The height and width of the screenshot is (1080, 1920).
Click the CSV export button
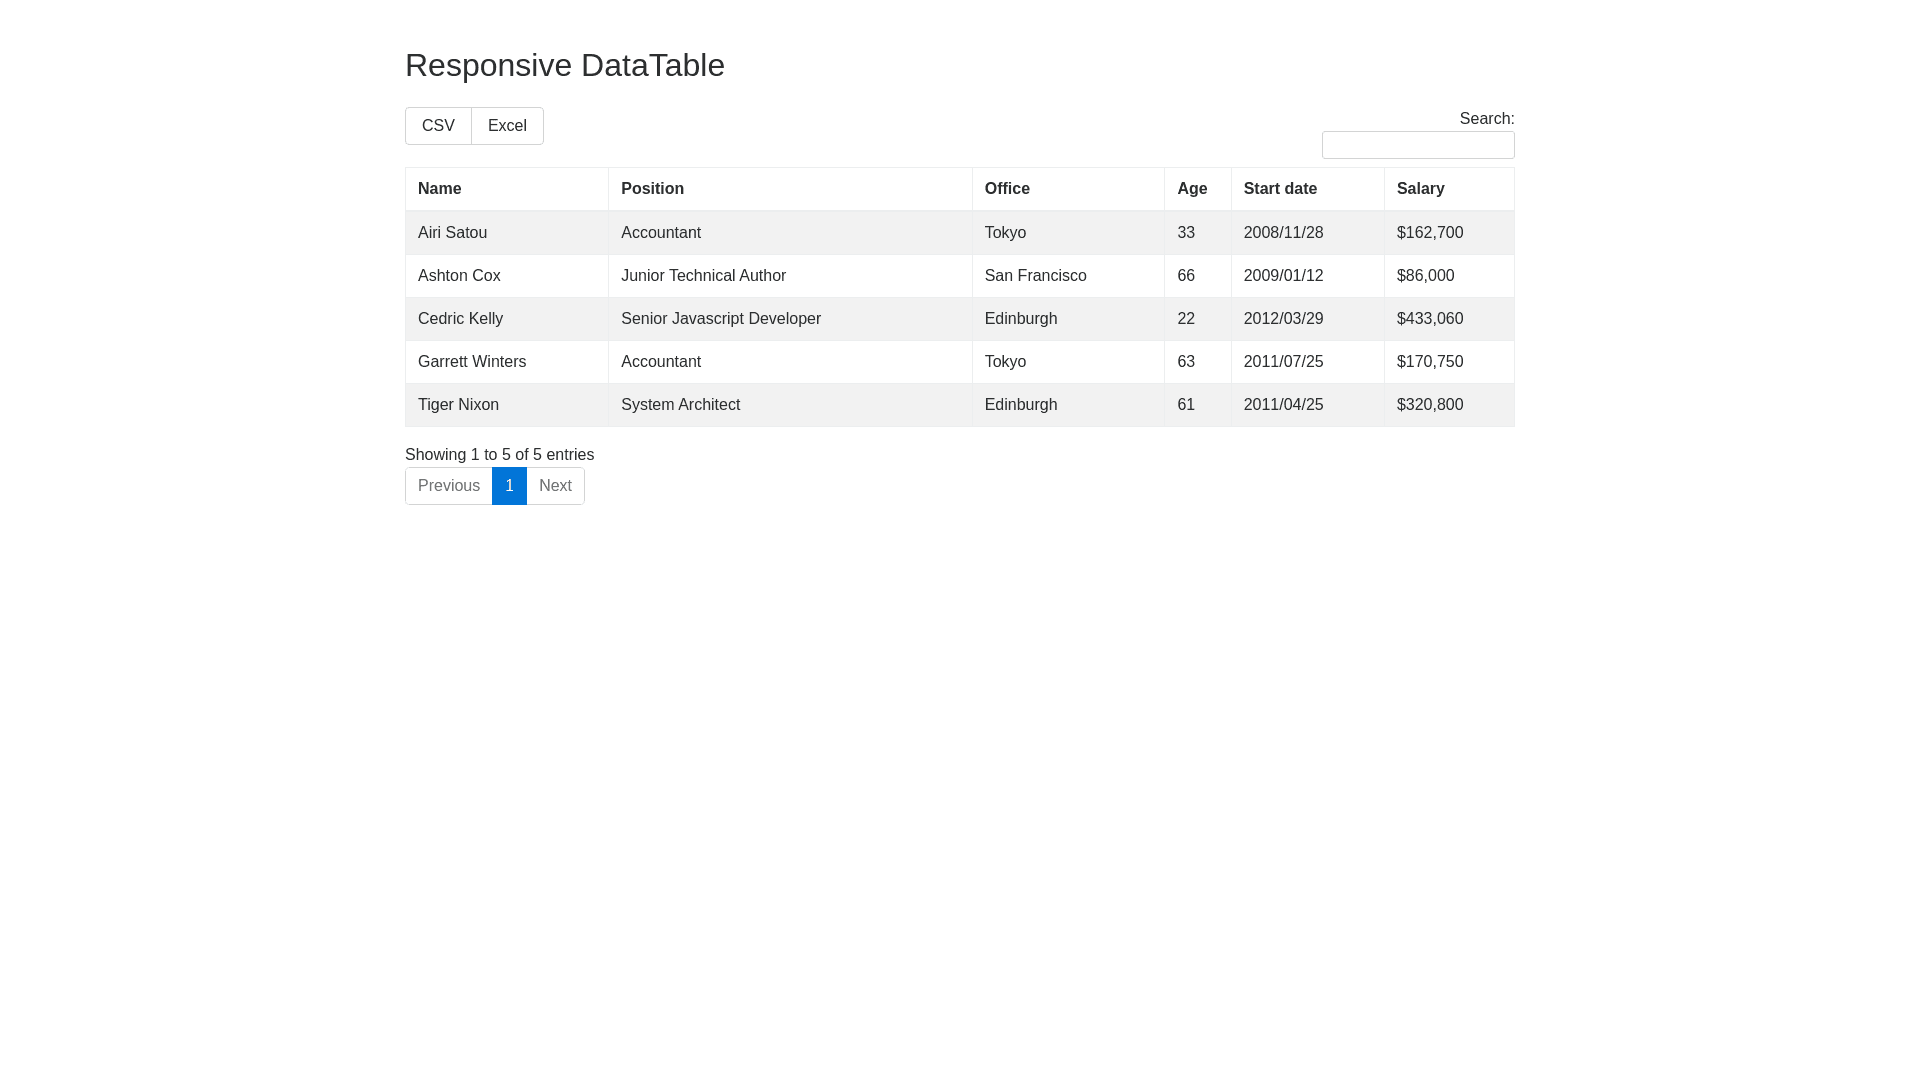(x=438, y=126)
